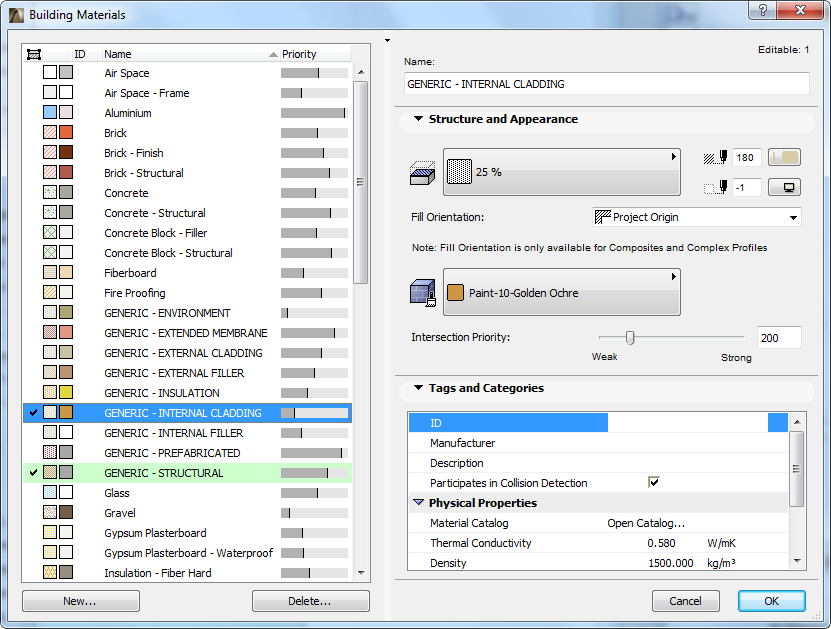Click the Brick - Finish surface swatch
The height and width of the screenshot is (629, 831).
click(x=66, y=153)
